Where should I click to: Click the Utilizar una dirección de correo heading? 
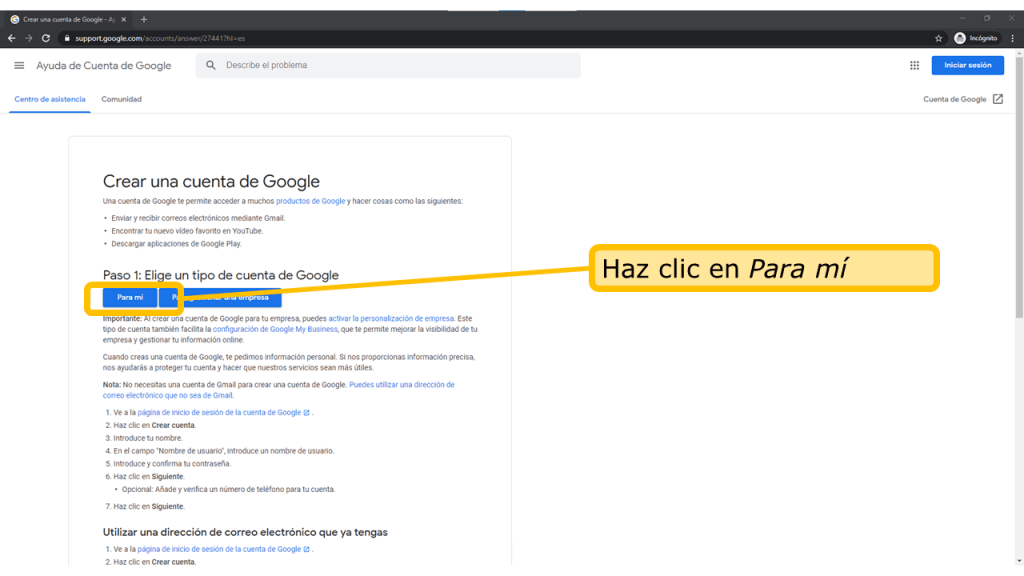pyautogui.click(x=245, y=532)
